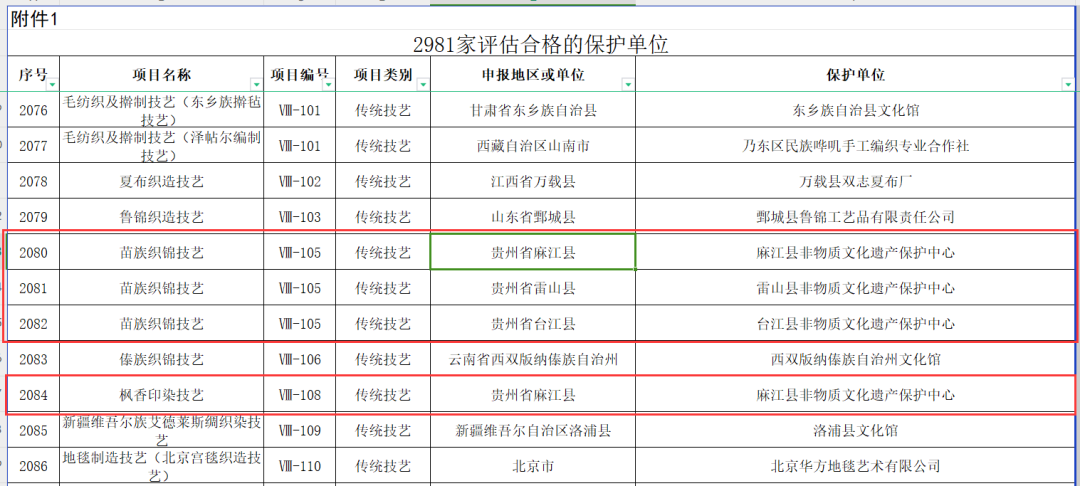Image resolution: width=1080 pixels, height=486 pixels.
Task: Open the 项目编号 column filter dropdown
Action: [x=327, y=84]
